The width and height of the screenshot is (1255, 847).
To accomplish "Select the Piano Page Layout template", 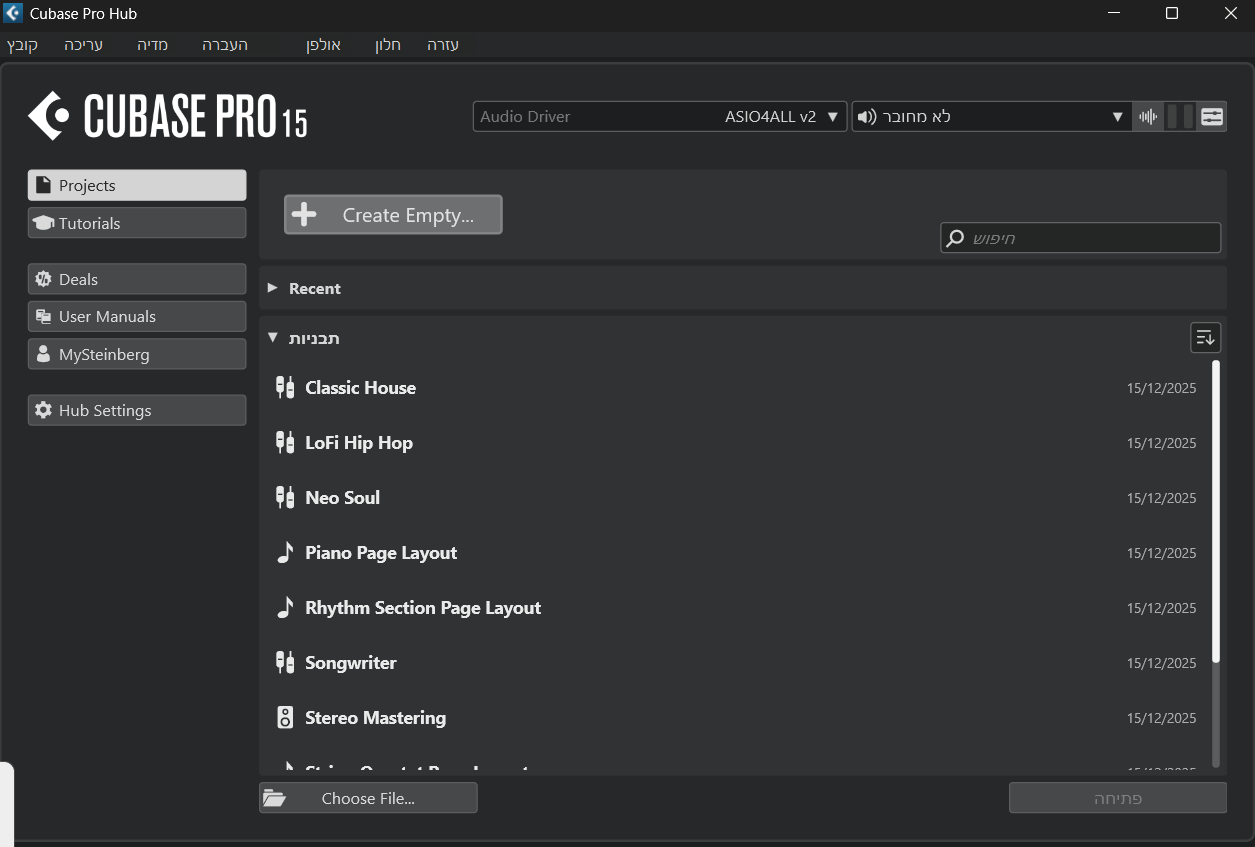I will (735, 553).
